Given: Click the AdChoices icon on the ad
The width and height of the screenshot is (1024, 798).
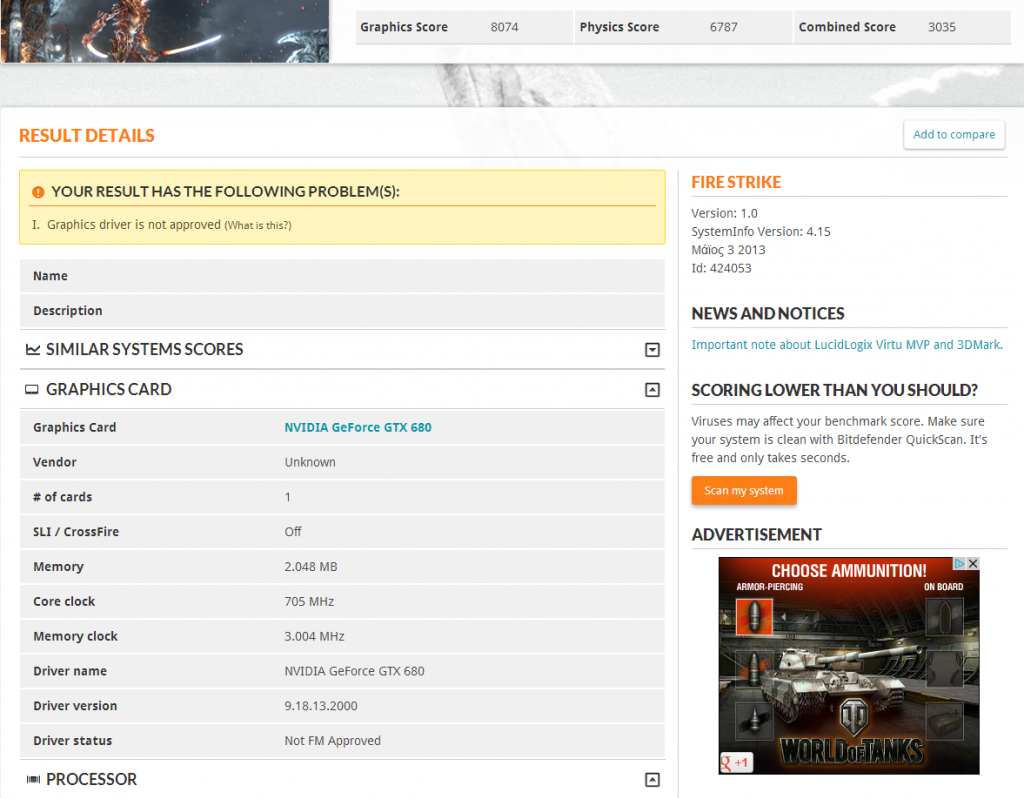Looking at the screenshot, I should coord(959,564).
